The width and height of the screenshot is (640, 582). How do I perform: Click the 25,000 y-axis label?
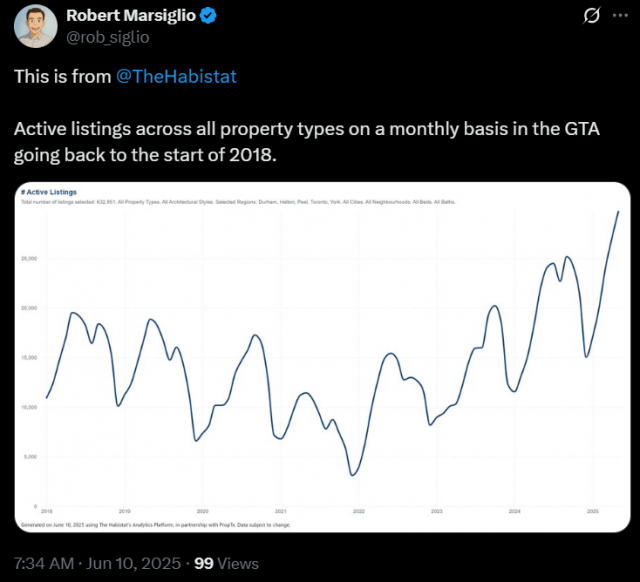[x=29, y=258]
